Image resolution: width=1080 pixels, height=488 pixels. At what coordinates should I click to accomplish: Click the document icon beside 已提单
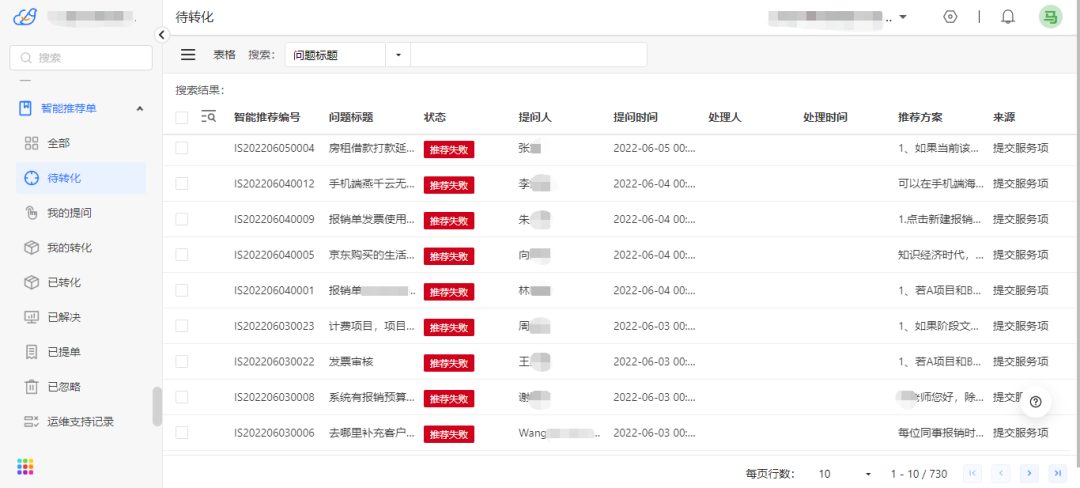[31, 352]
